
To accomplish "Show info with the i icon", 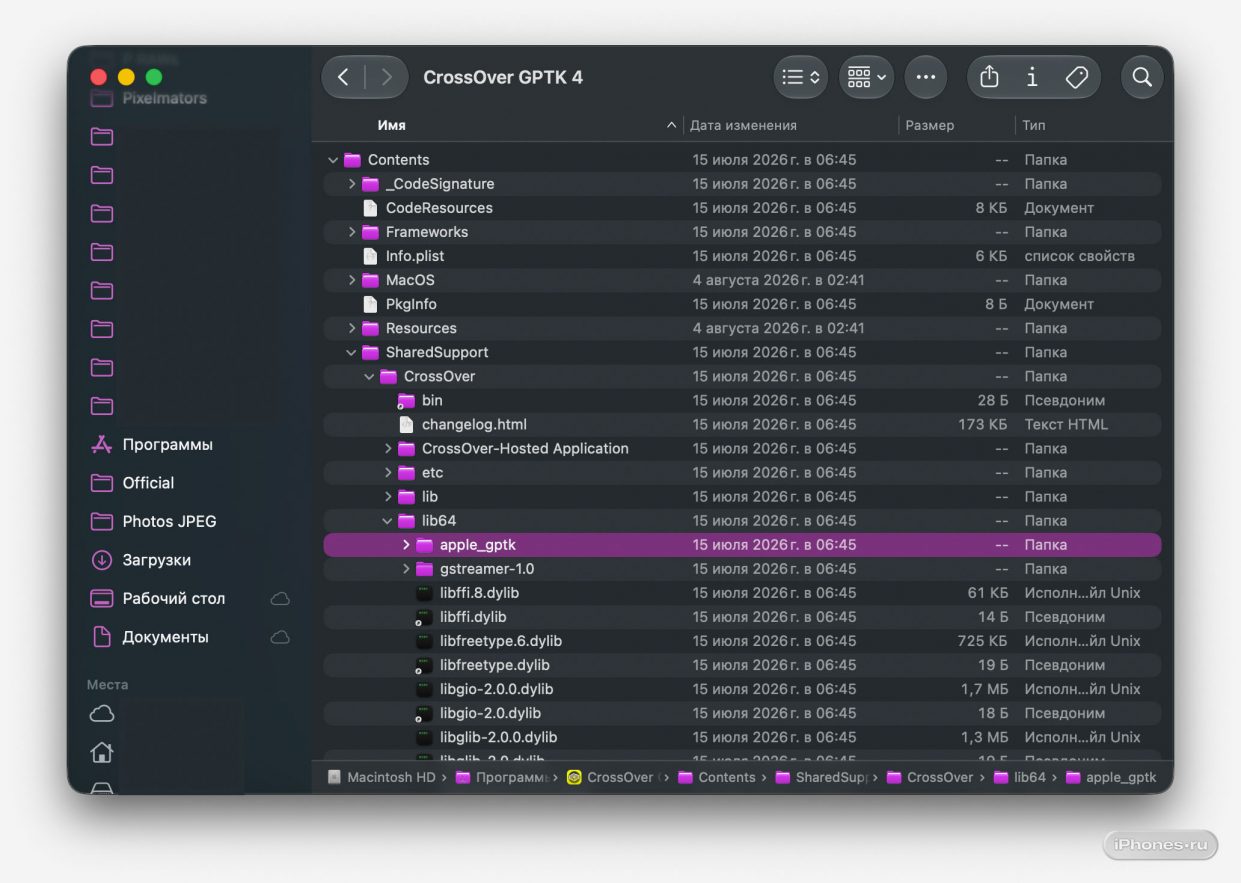I will tap(1032, 77).
